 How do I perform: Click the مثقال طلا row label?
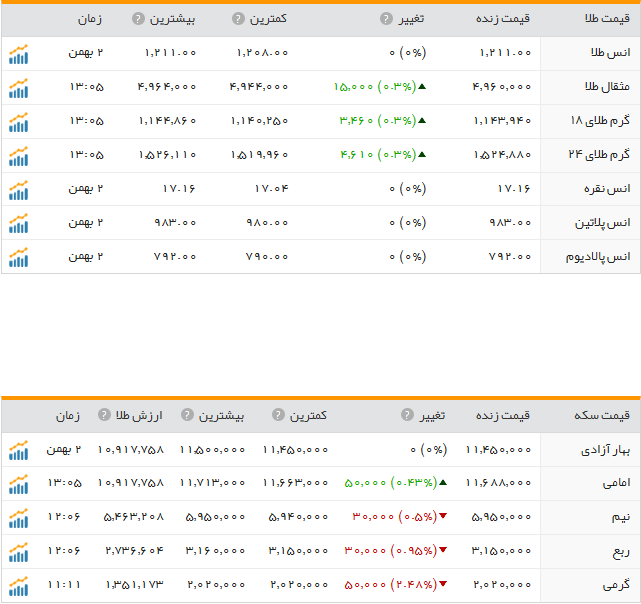coord(607,87)
